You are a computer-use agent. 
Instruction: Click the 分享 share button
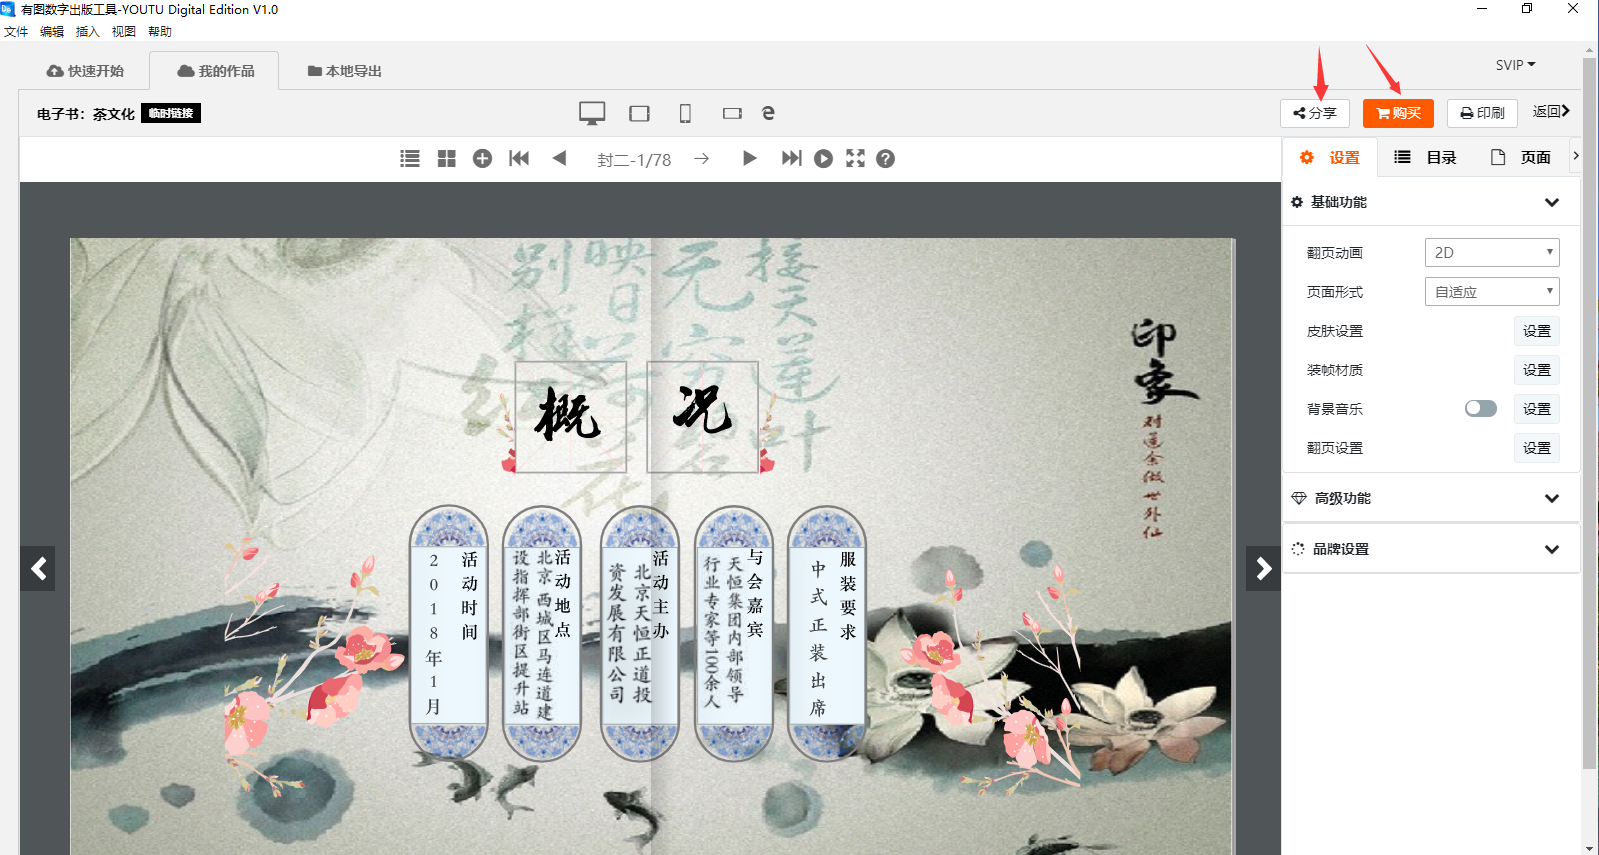(x=1314, y=113)
